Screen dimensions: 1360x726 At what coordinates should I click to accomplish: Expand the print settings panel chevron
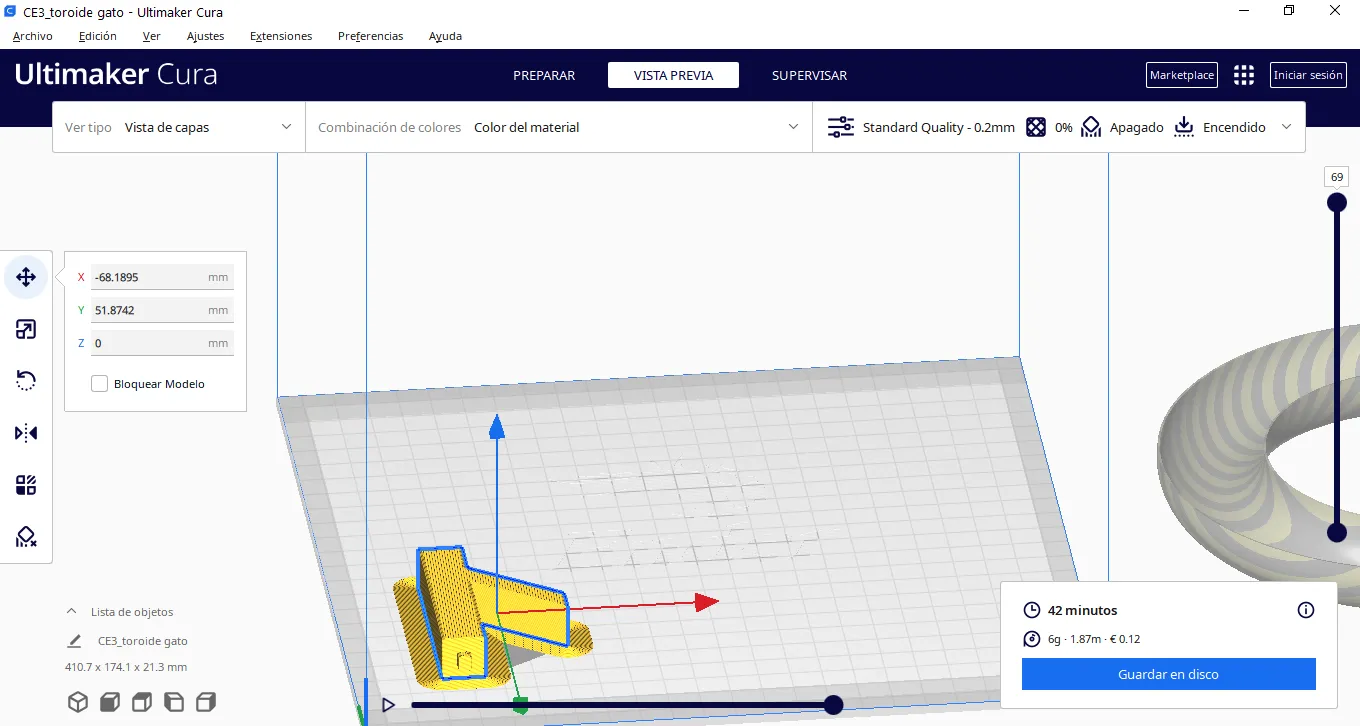(x=1286, y=127)
